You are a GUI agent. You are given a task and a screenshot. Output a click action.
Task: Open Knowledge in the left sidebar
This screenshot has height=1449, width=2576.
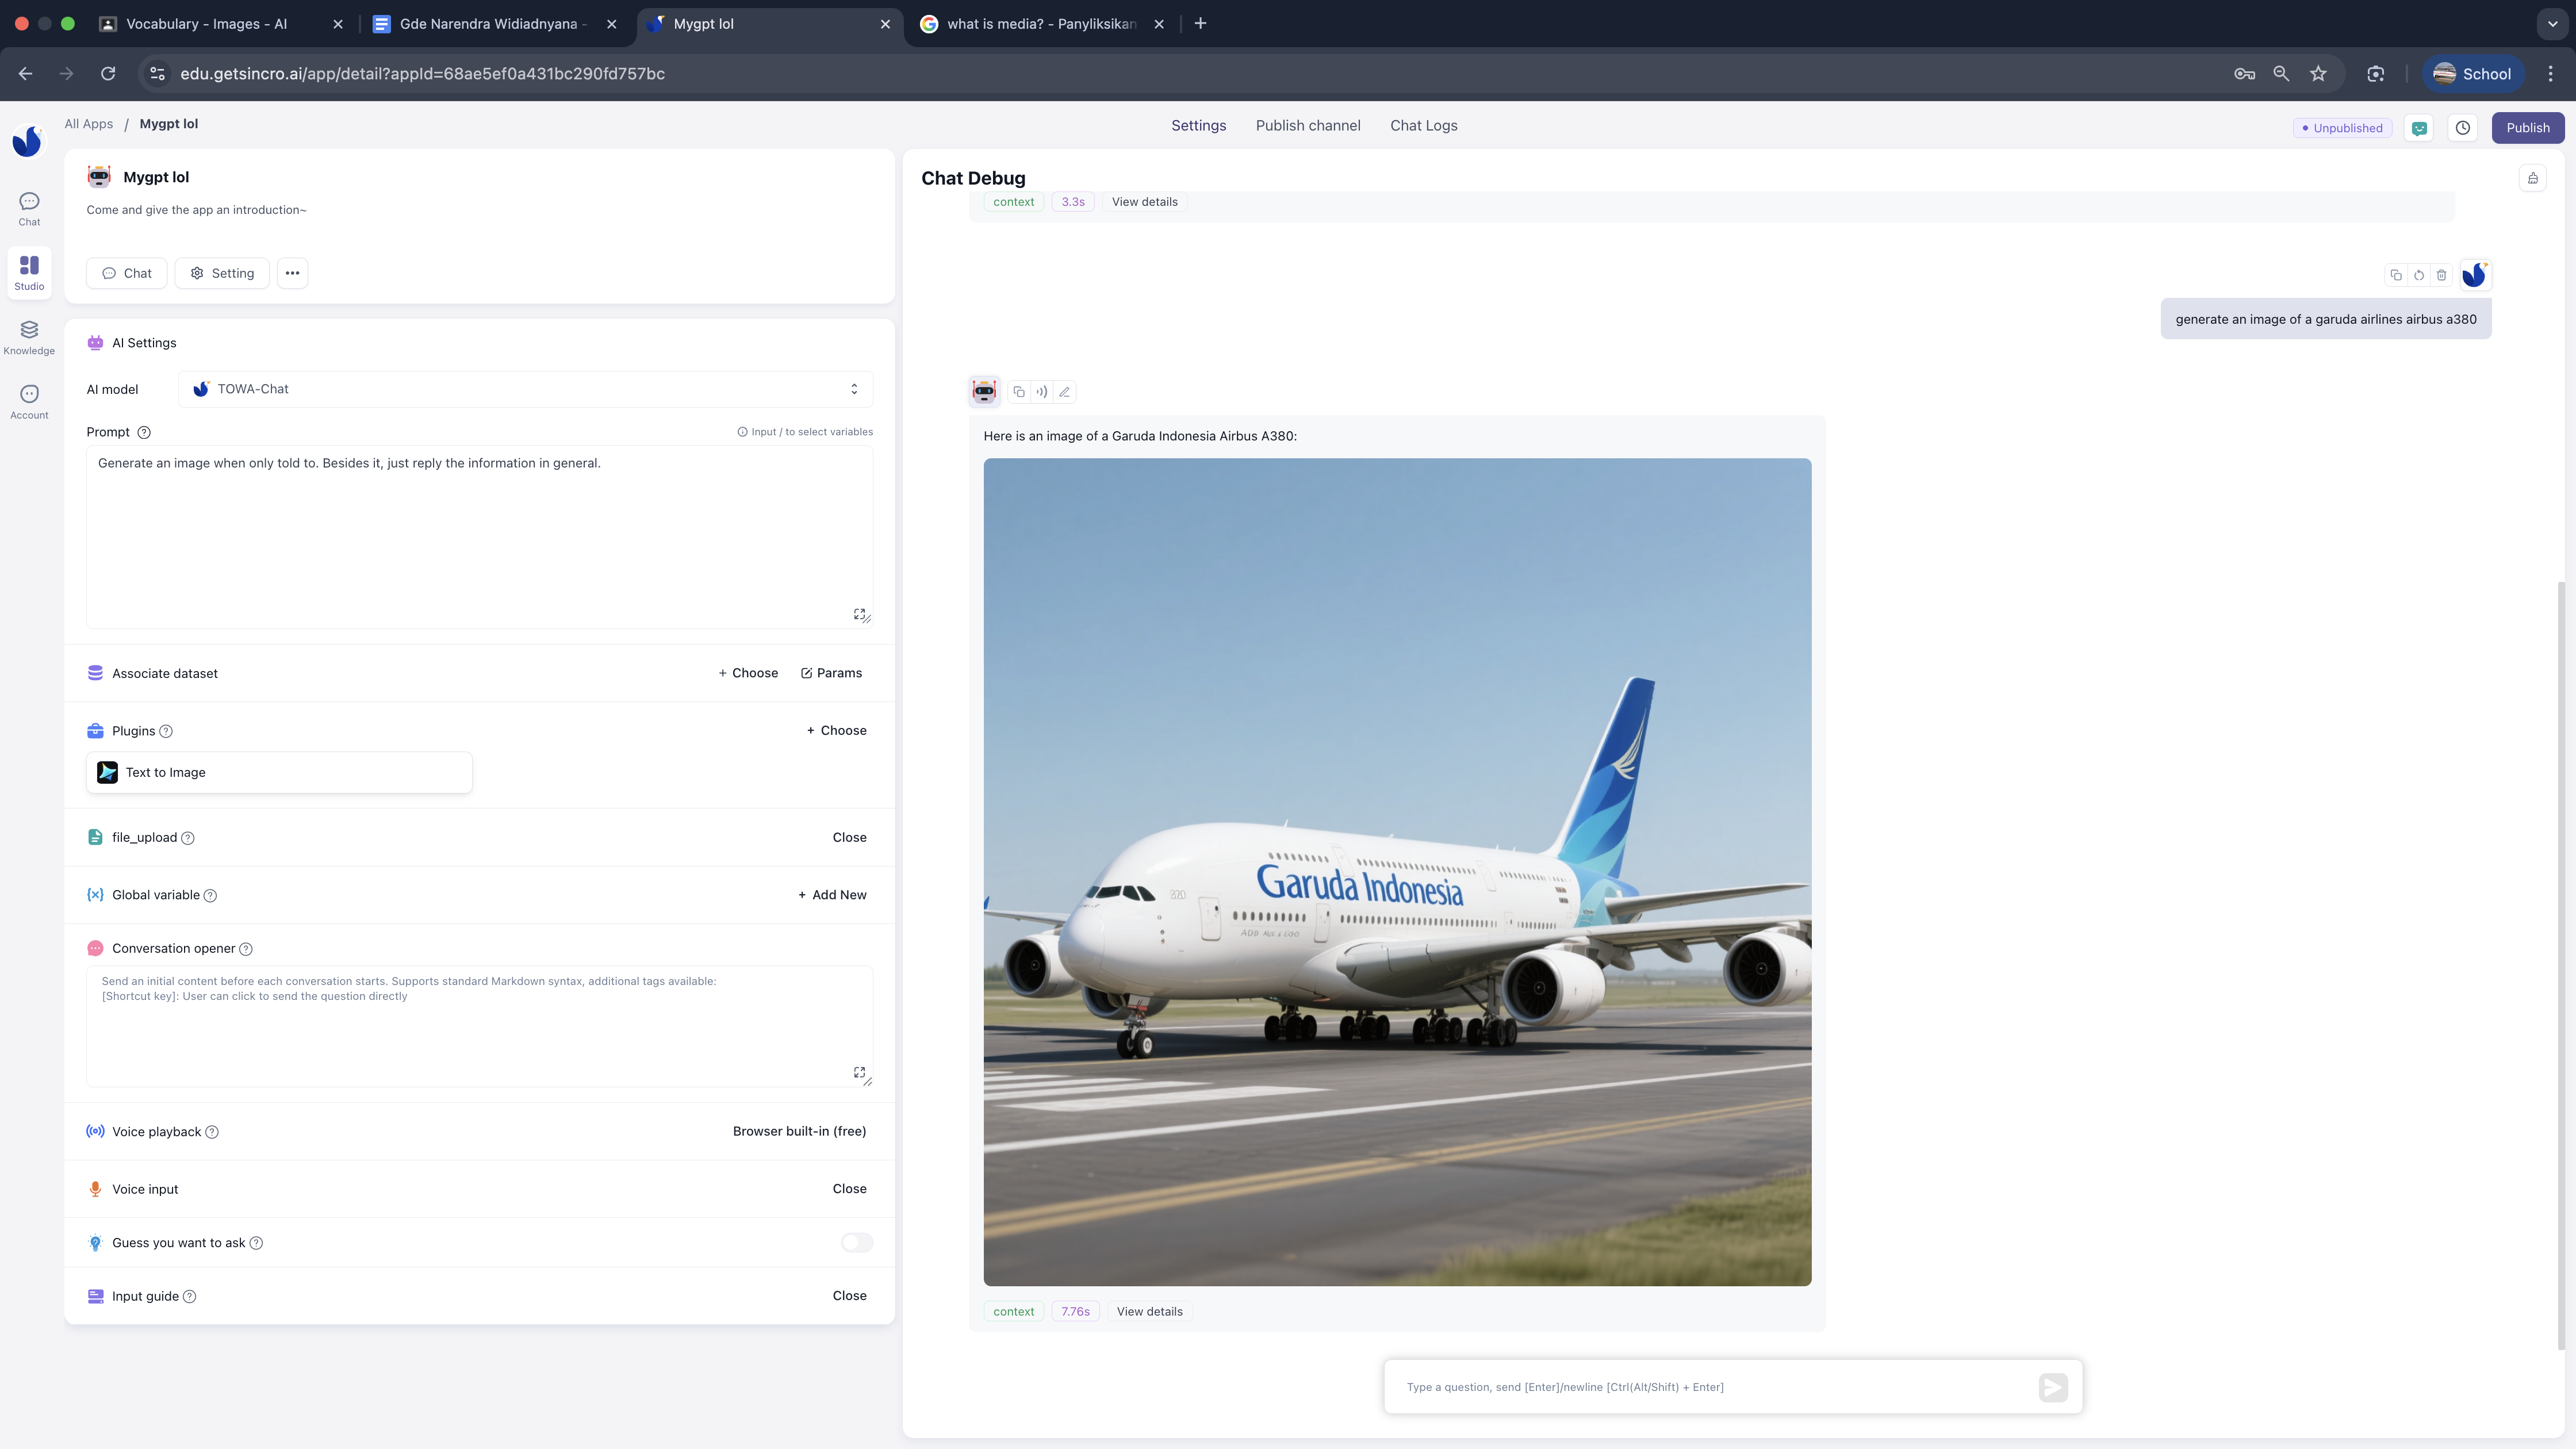(29, 337)
